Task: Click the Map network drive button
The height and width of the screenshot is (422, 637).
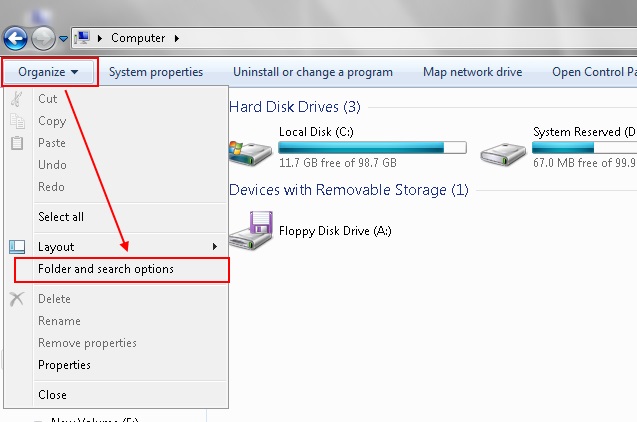Action: tap(472, 72)
